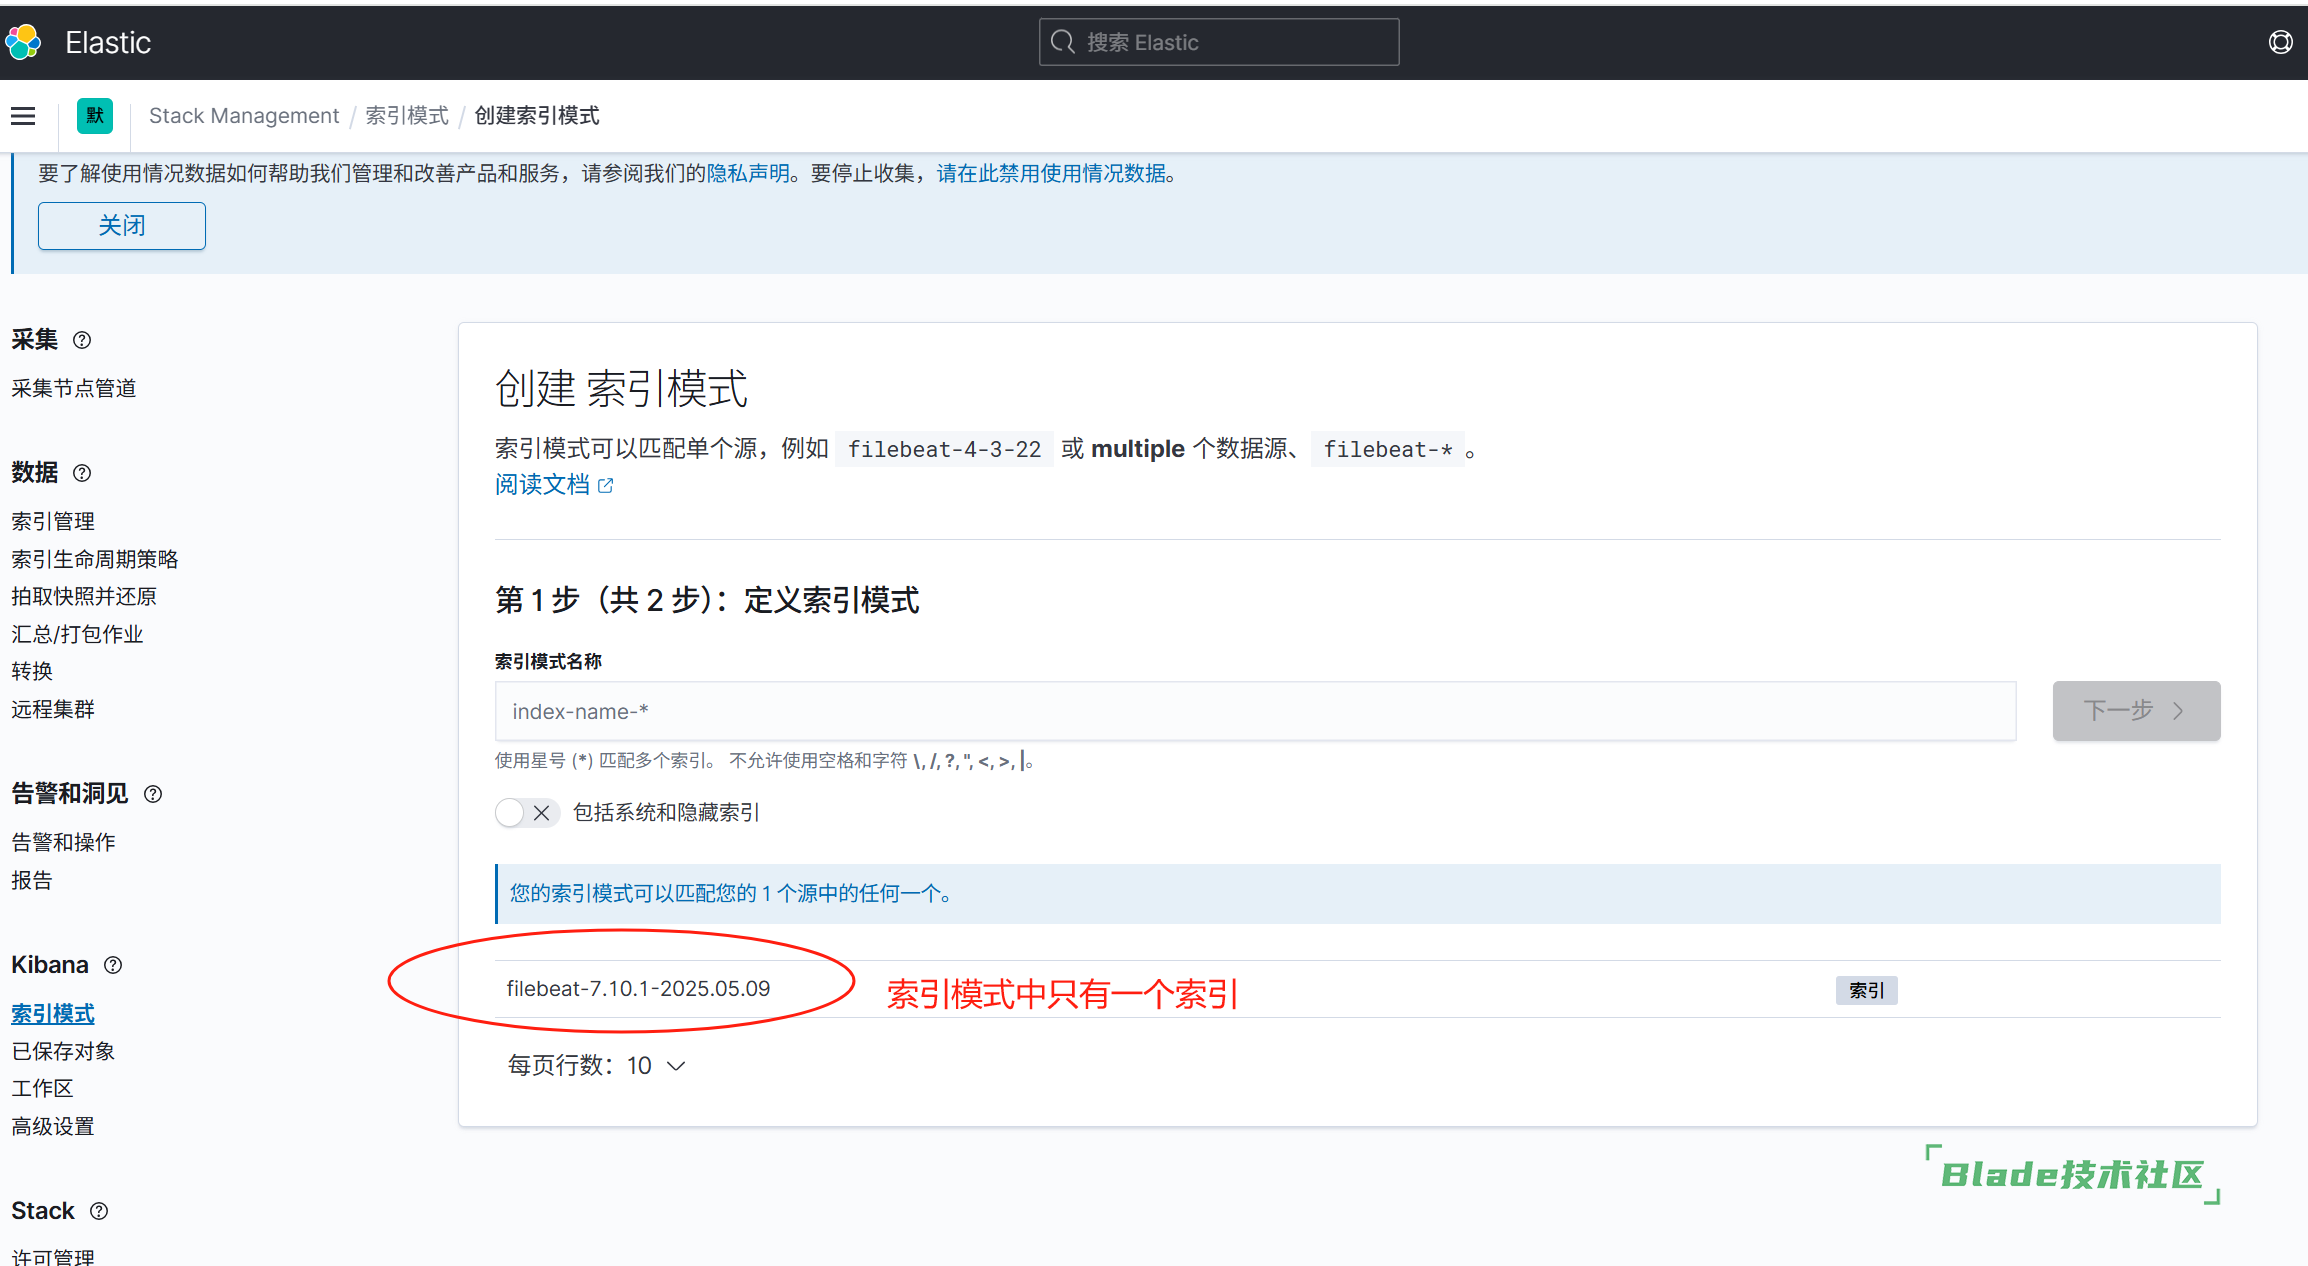The image size is (2308, 1266).
Task: Click the Elastic logo icon
Action: pos(23,42)
